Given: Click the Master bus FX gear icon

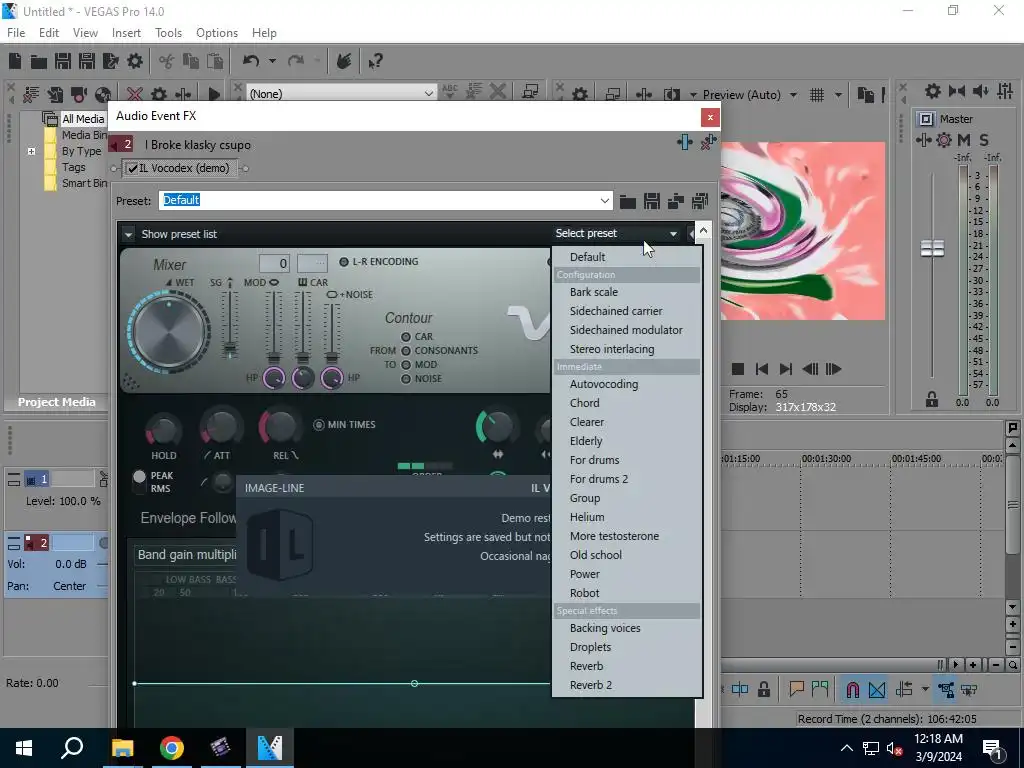Looking at the screenshot, I should click(x=944, y=140).
